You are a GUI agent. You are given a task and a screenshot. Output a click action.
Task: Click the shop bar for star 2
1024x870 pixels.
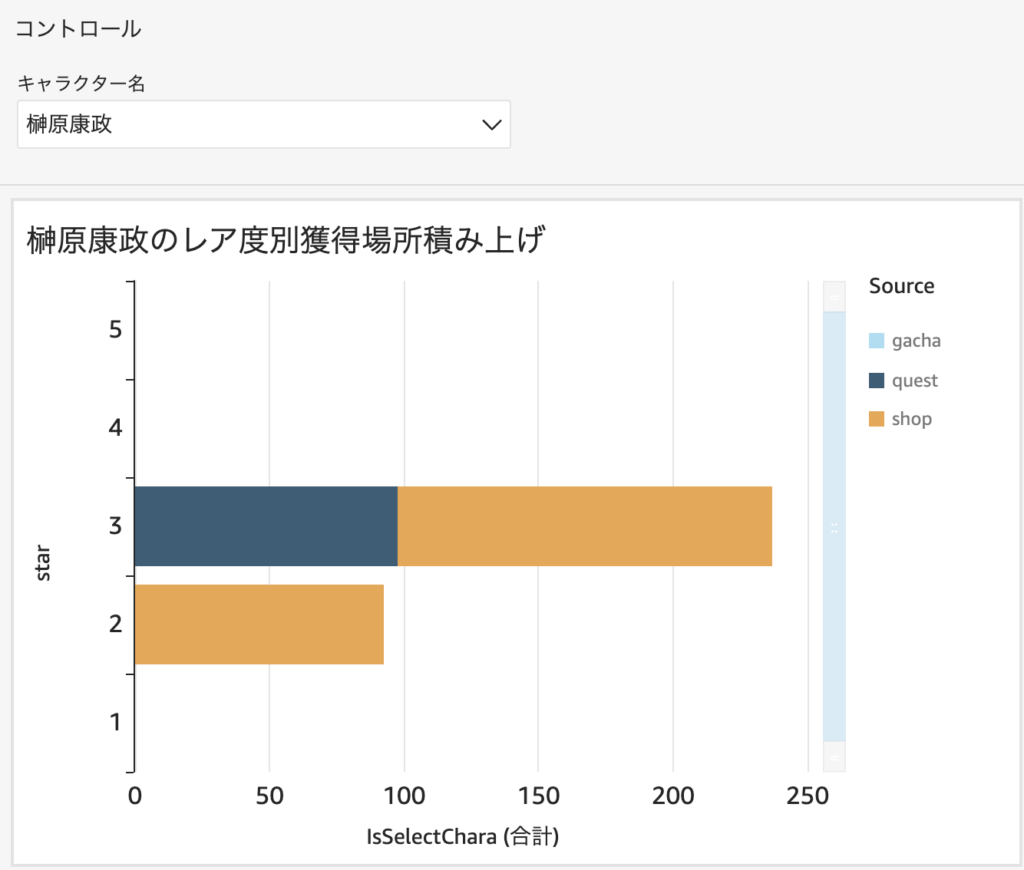click(x=259, y=624)
